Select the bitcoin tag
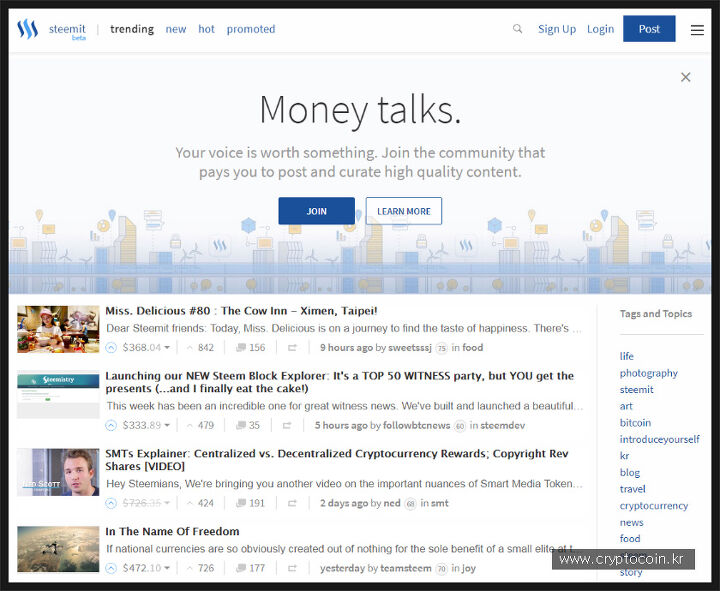This screenshot has width=720, height=591. click(x=635, y=423)
